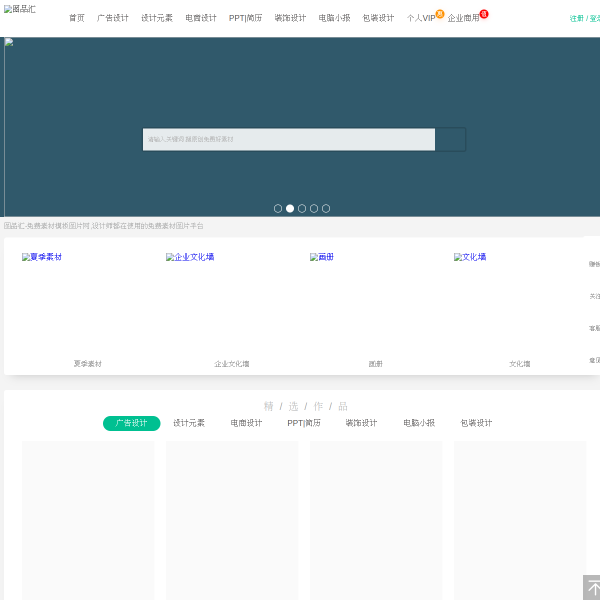Click the green 注册 / 登录 link
Viewport: 600px width, 600px height.
(584, 18)
